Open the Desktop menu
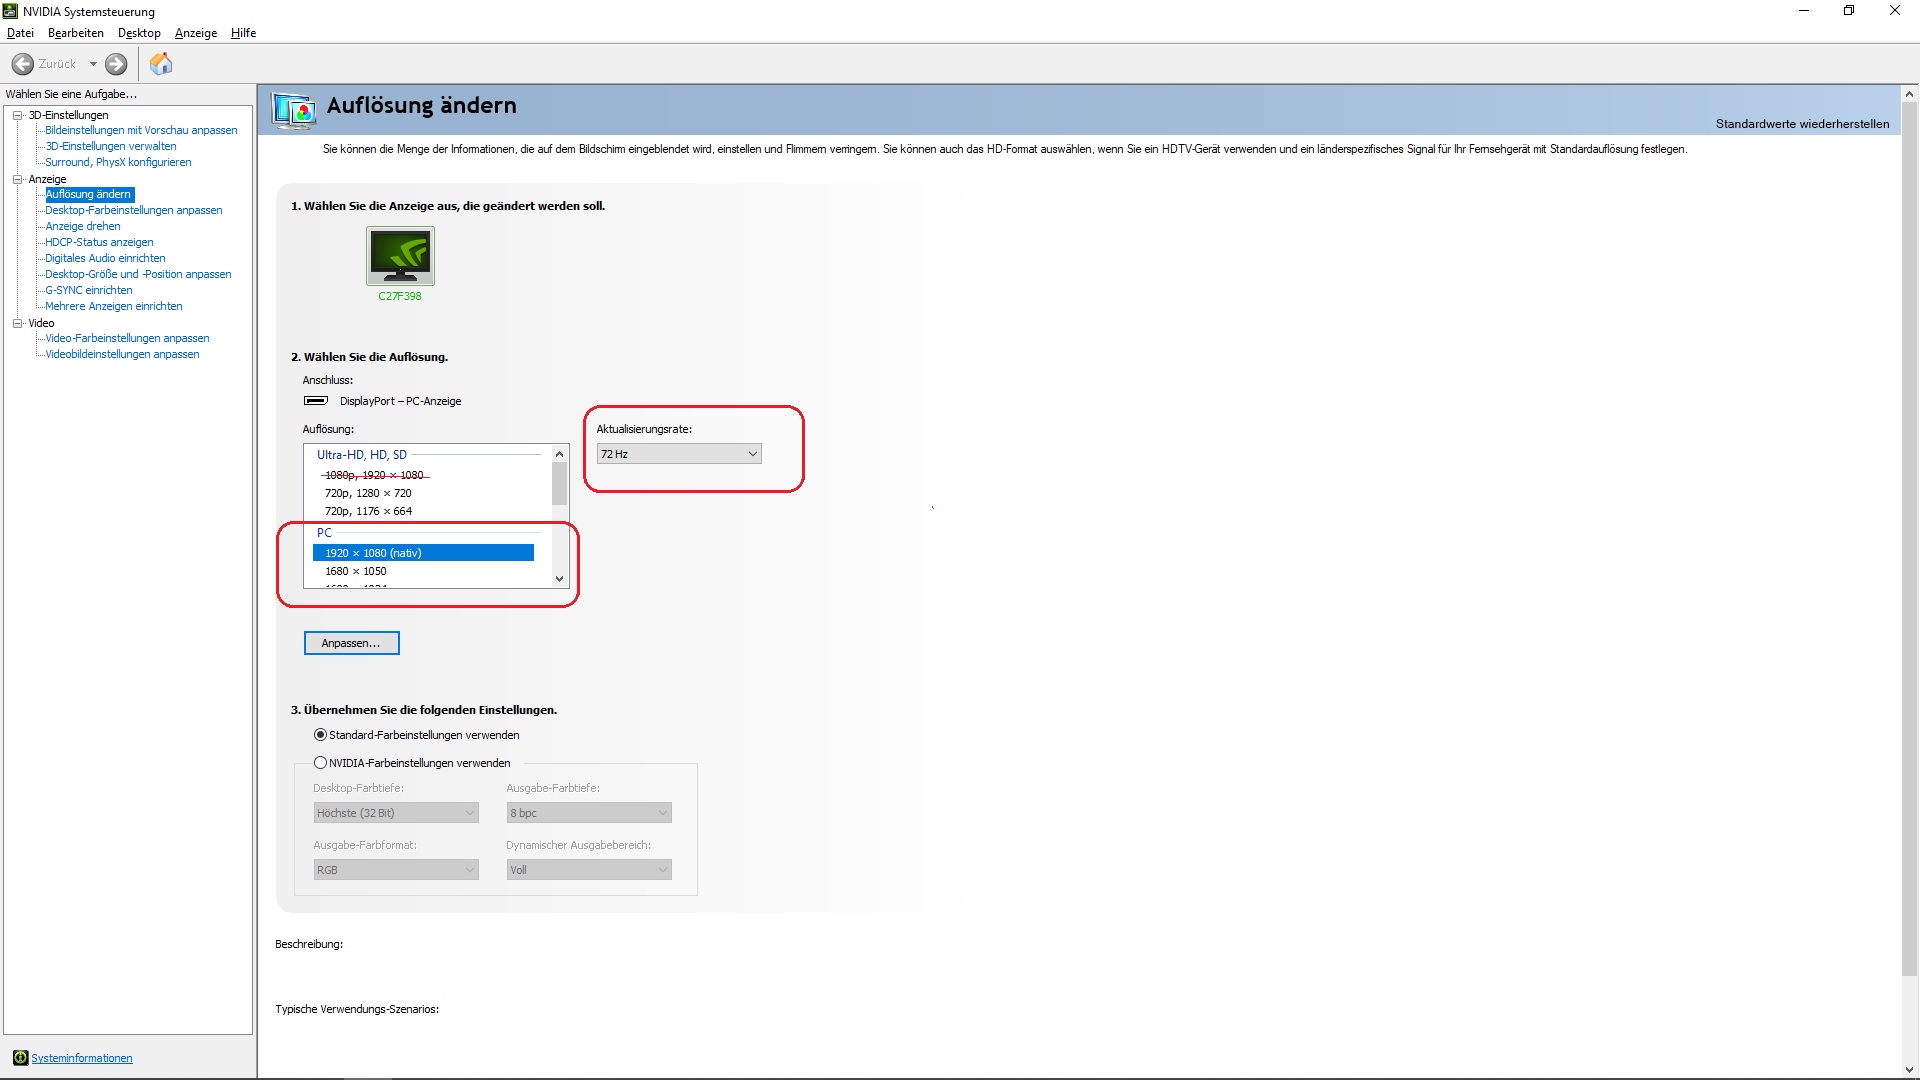 (x=139, y=33)
